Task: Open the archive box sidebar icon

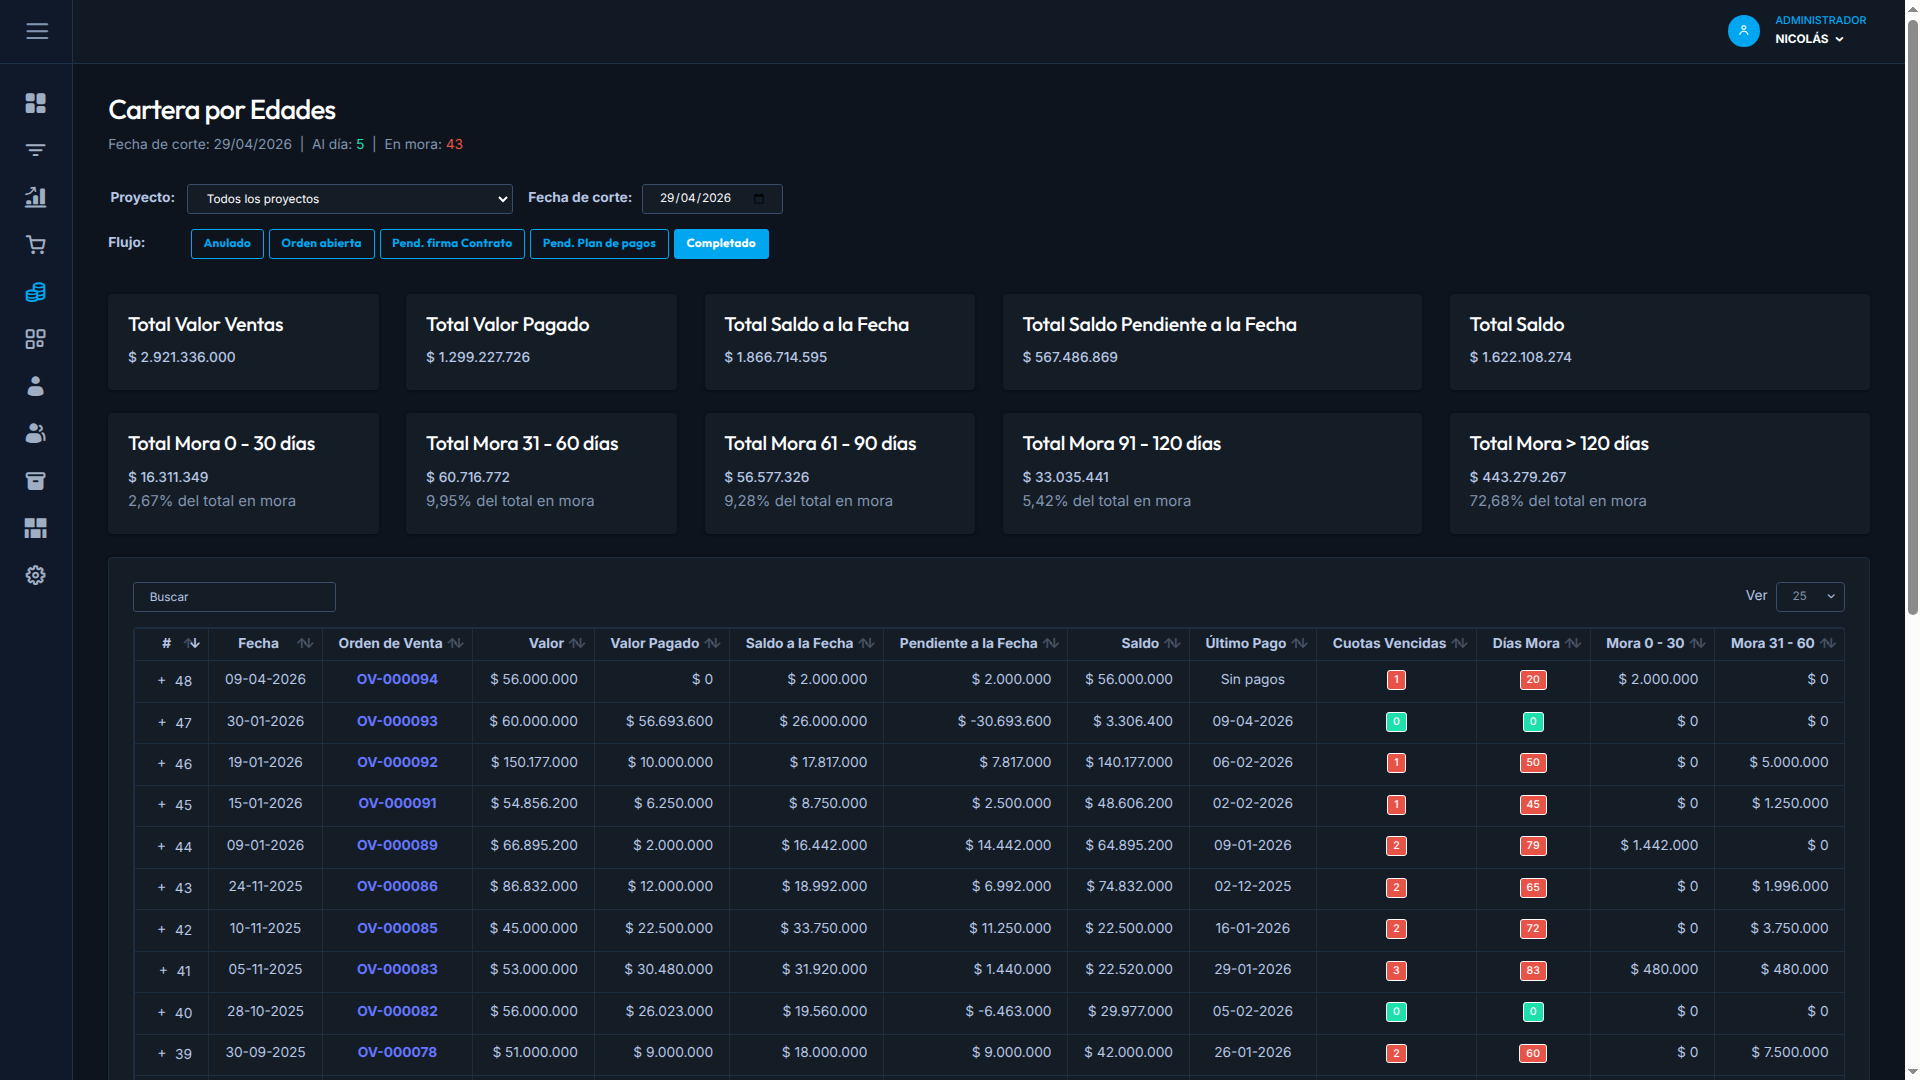Action: (36, 481)
